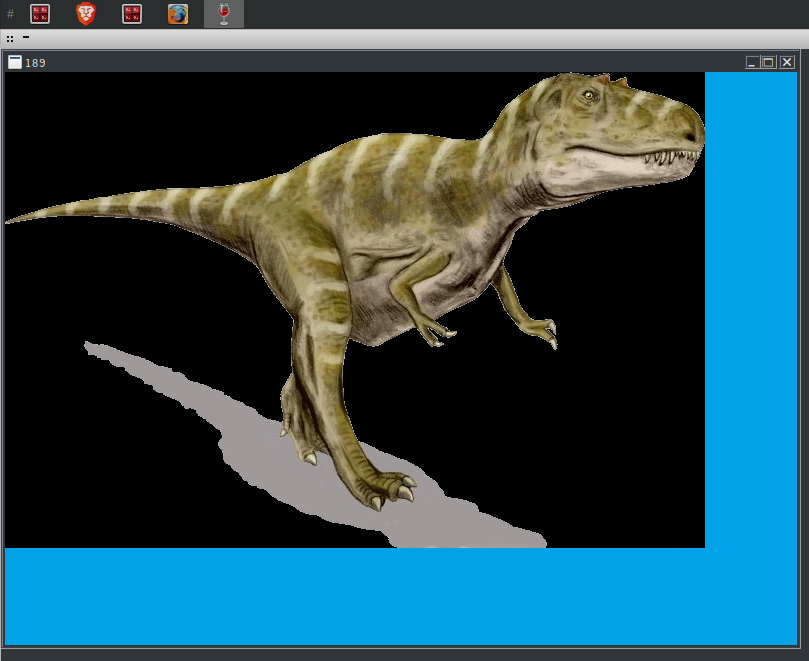
Task: Click the dinosaur's eye
Action: click(590, 96)
